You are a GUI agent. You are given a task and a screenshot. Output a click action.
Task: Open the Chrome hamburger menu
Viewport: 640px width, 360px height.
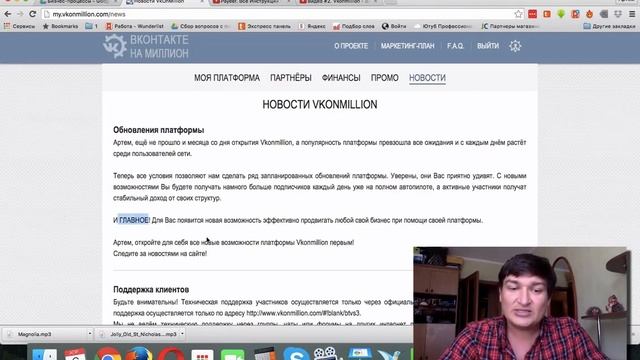tap(632, 14)
